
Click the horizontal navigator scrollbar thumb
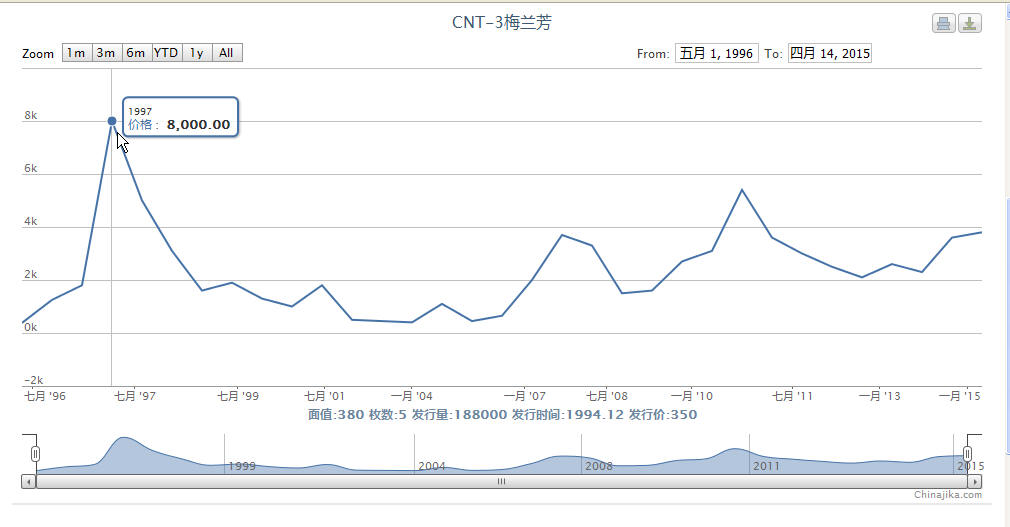coord(501,481)
